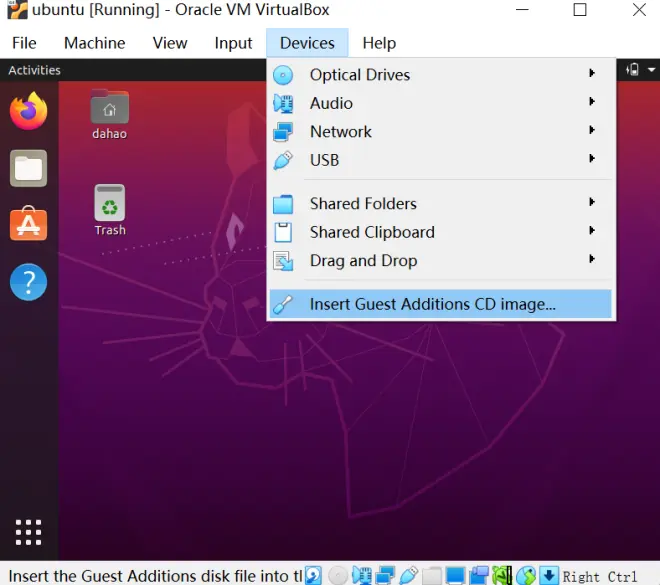The image size is (660, 585).
Task: Click the green CPU status bar indicator
Action: (x=502, y=575)
